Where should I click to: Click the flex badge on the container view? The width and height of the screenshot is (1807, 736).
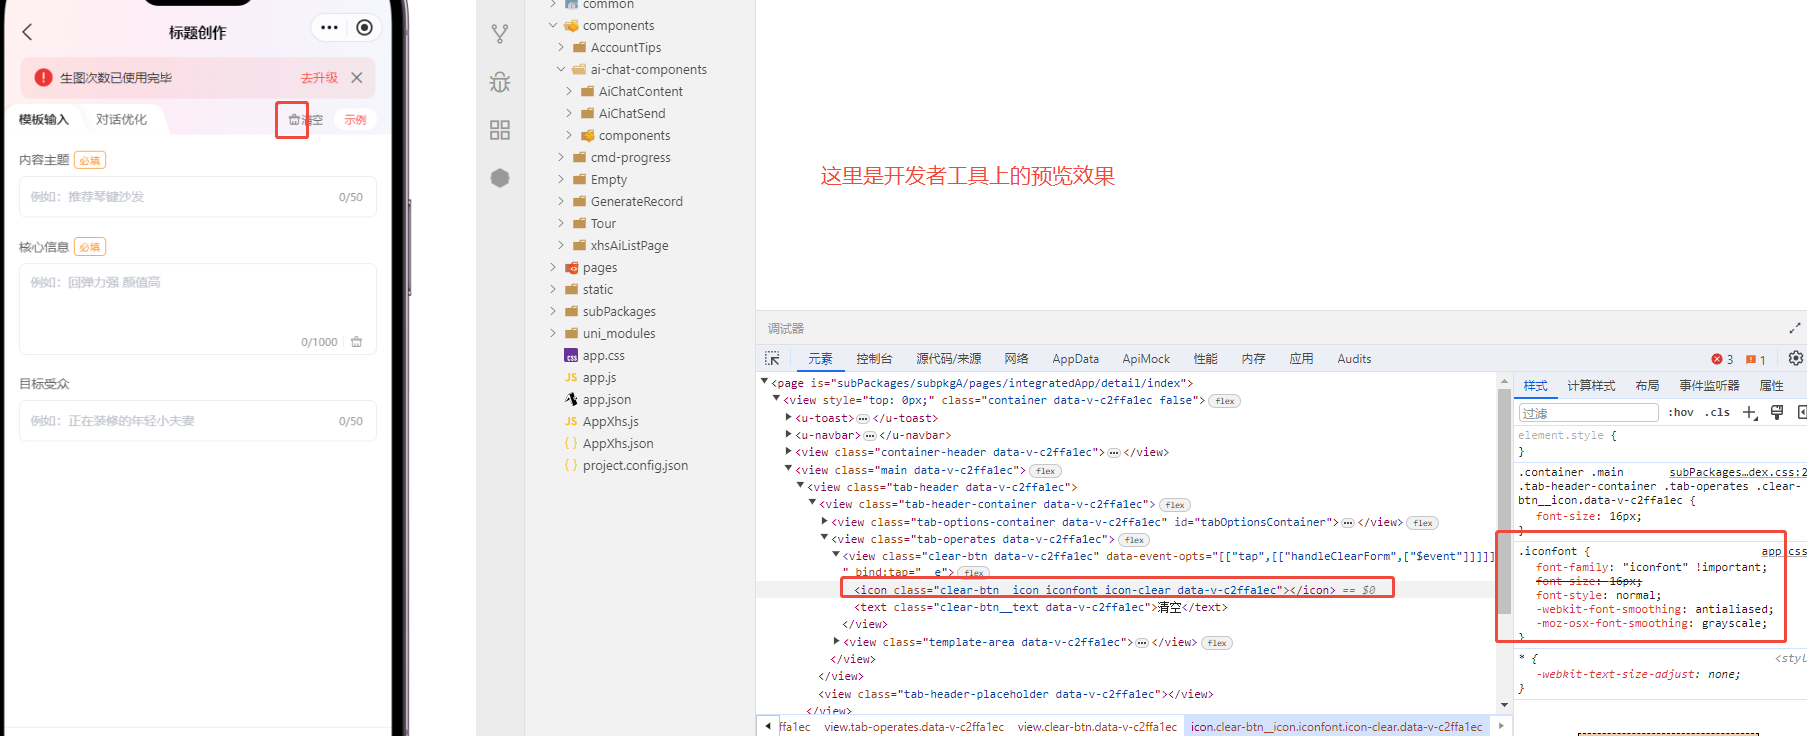coord(1225,401)
